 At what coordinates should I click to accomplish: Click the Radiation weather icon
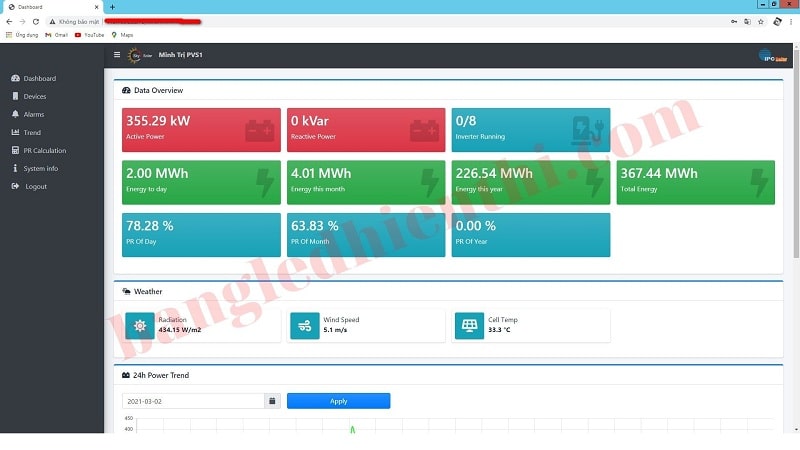[140, 326]
